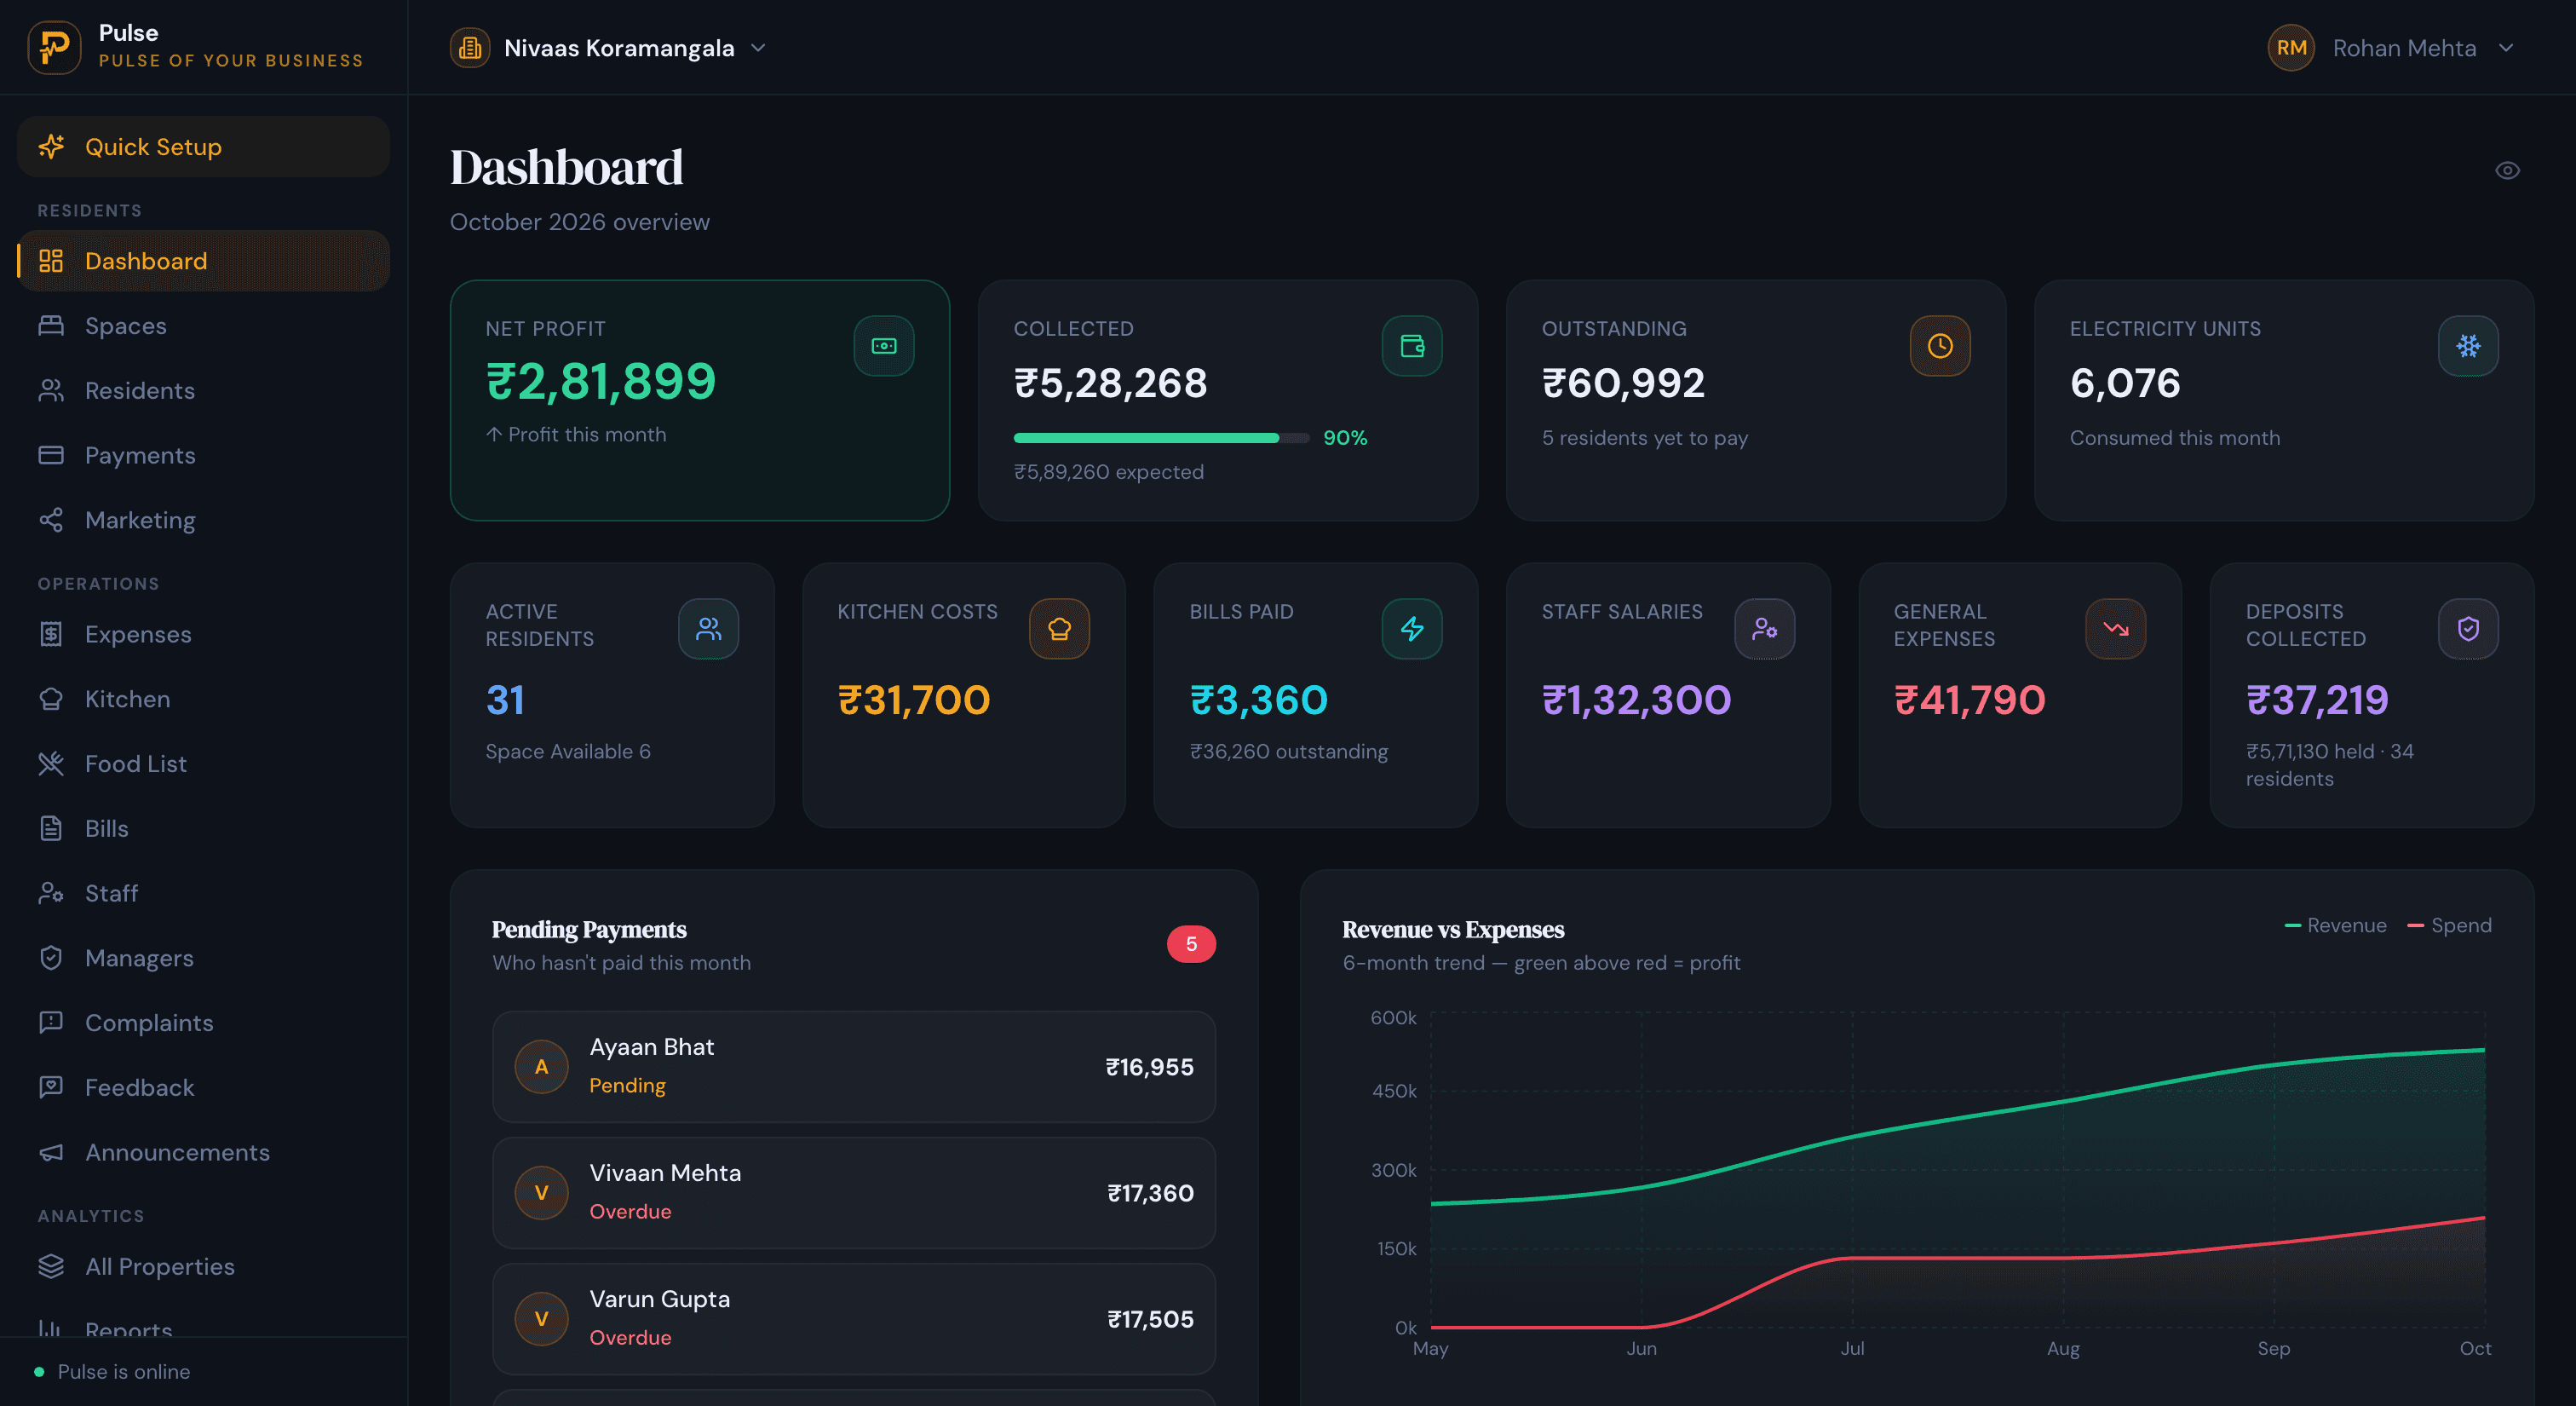
Task: Open the Spaces page
Action: click(203, 326)
